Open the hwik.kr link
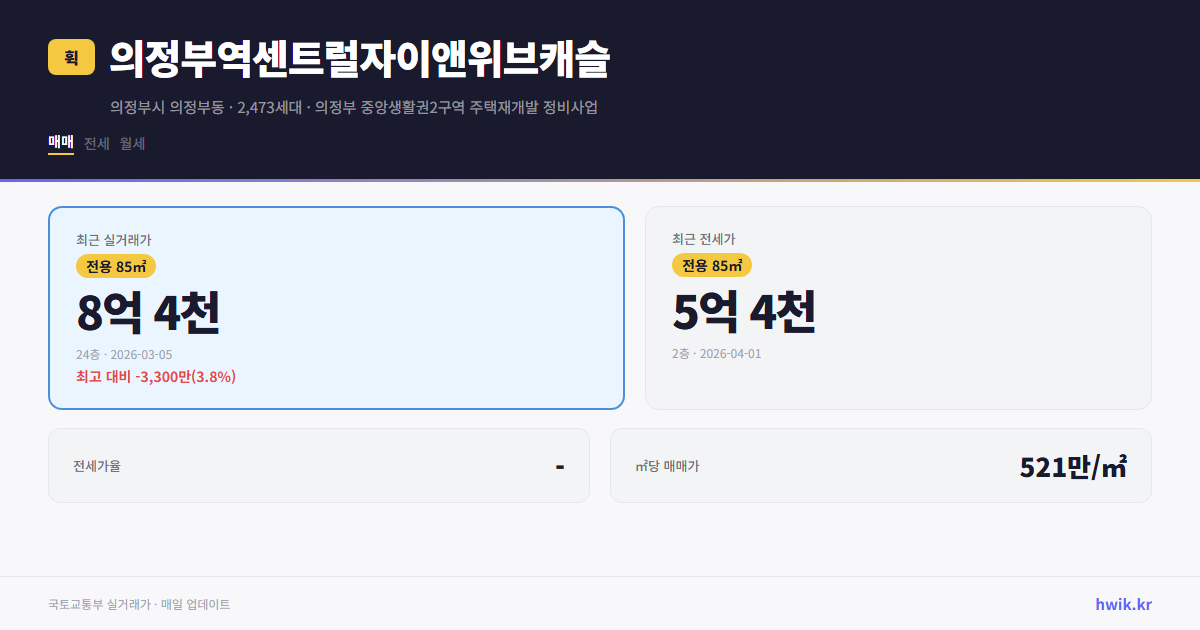Screen dimensions: 1200x630 click(x=1124, y=604)
